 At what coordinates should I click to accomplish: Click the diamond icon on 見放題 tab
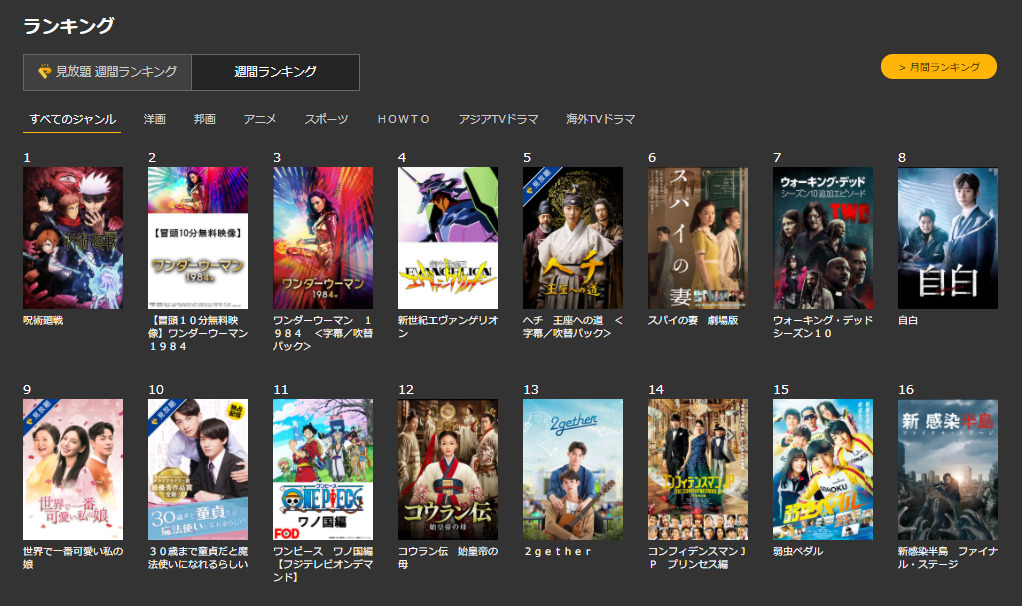(44, 72)
